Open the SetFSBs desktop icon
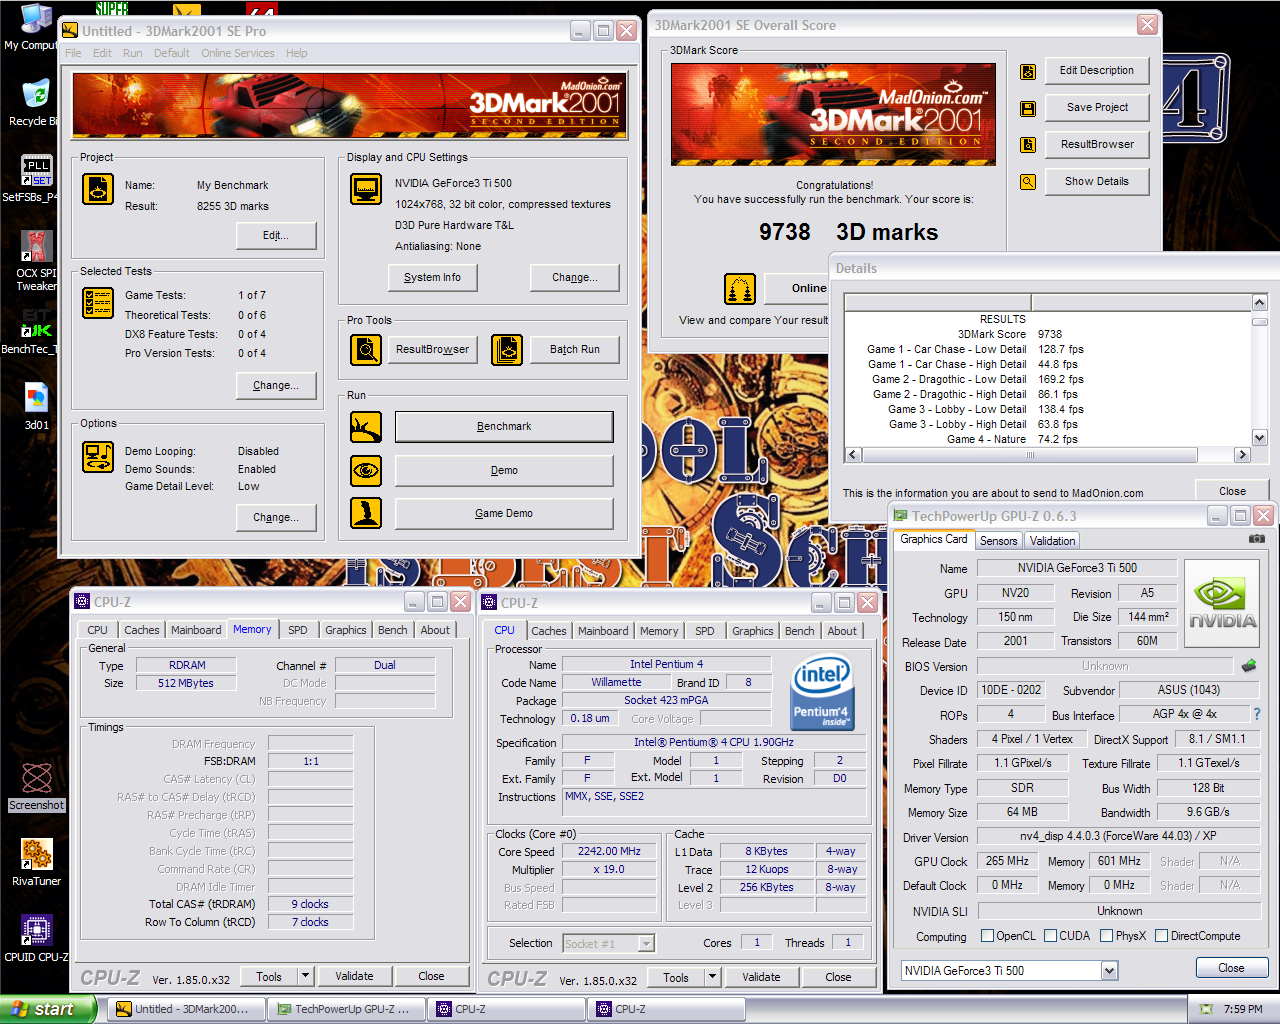 [x=37, y=178]
